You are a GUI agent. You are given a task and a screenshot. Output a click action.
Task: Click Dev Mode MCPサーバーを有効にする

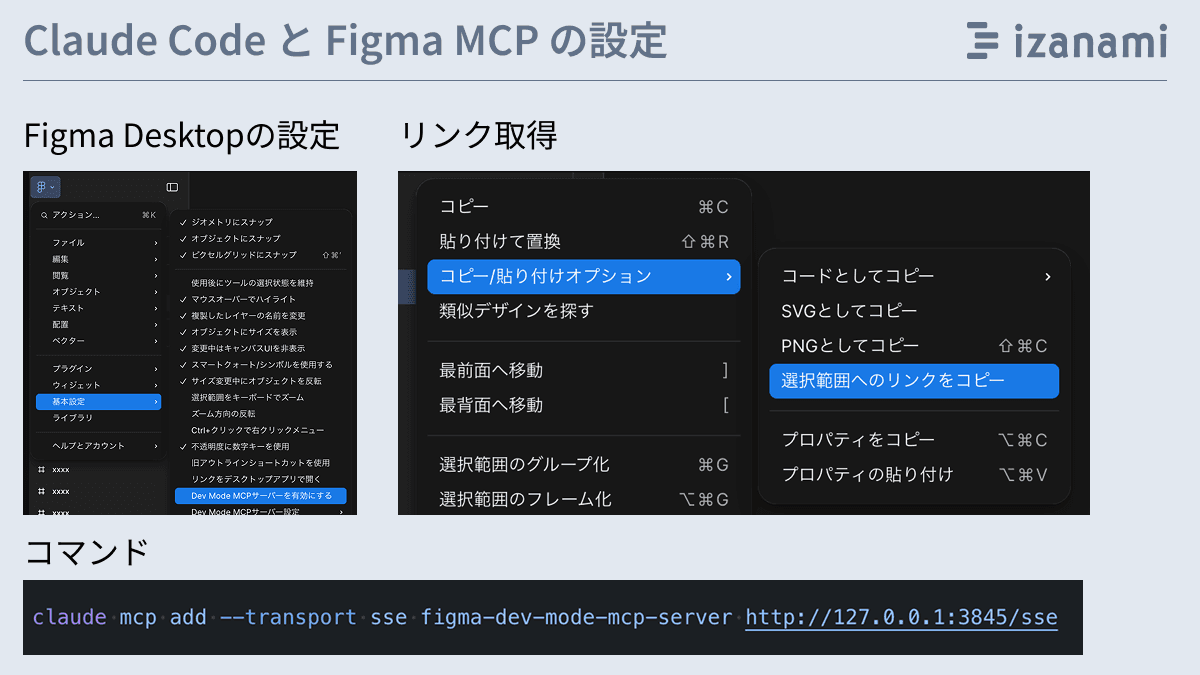click(262, 493)
